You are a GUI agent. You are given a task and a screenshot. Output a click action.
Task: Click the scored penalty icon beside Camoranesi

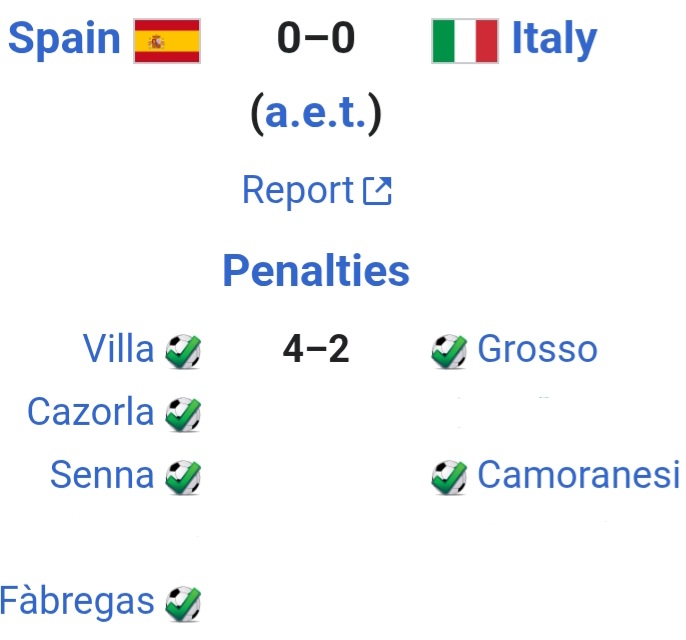(449, 477)
